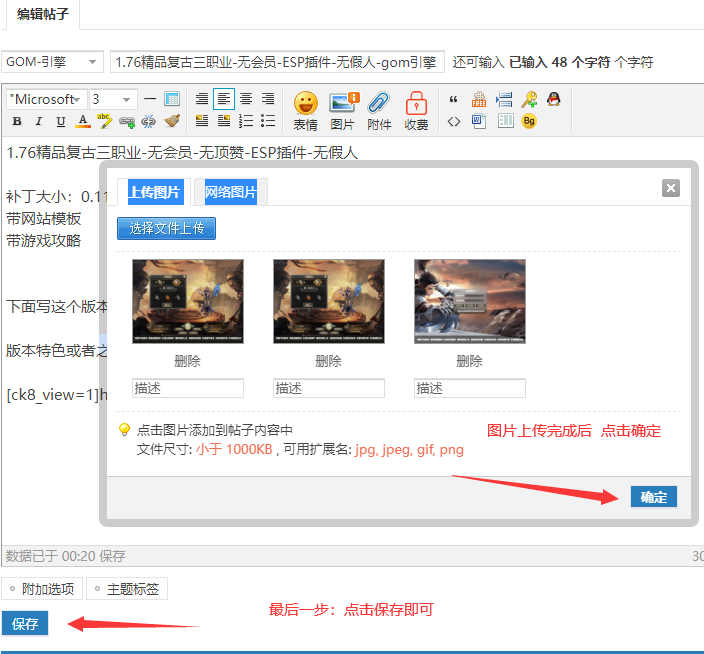
Task: Open the font size dropdown
Action: click(113, 99)
